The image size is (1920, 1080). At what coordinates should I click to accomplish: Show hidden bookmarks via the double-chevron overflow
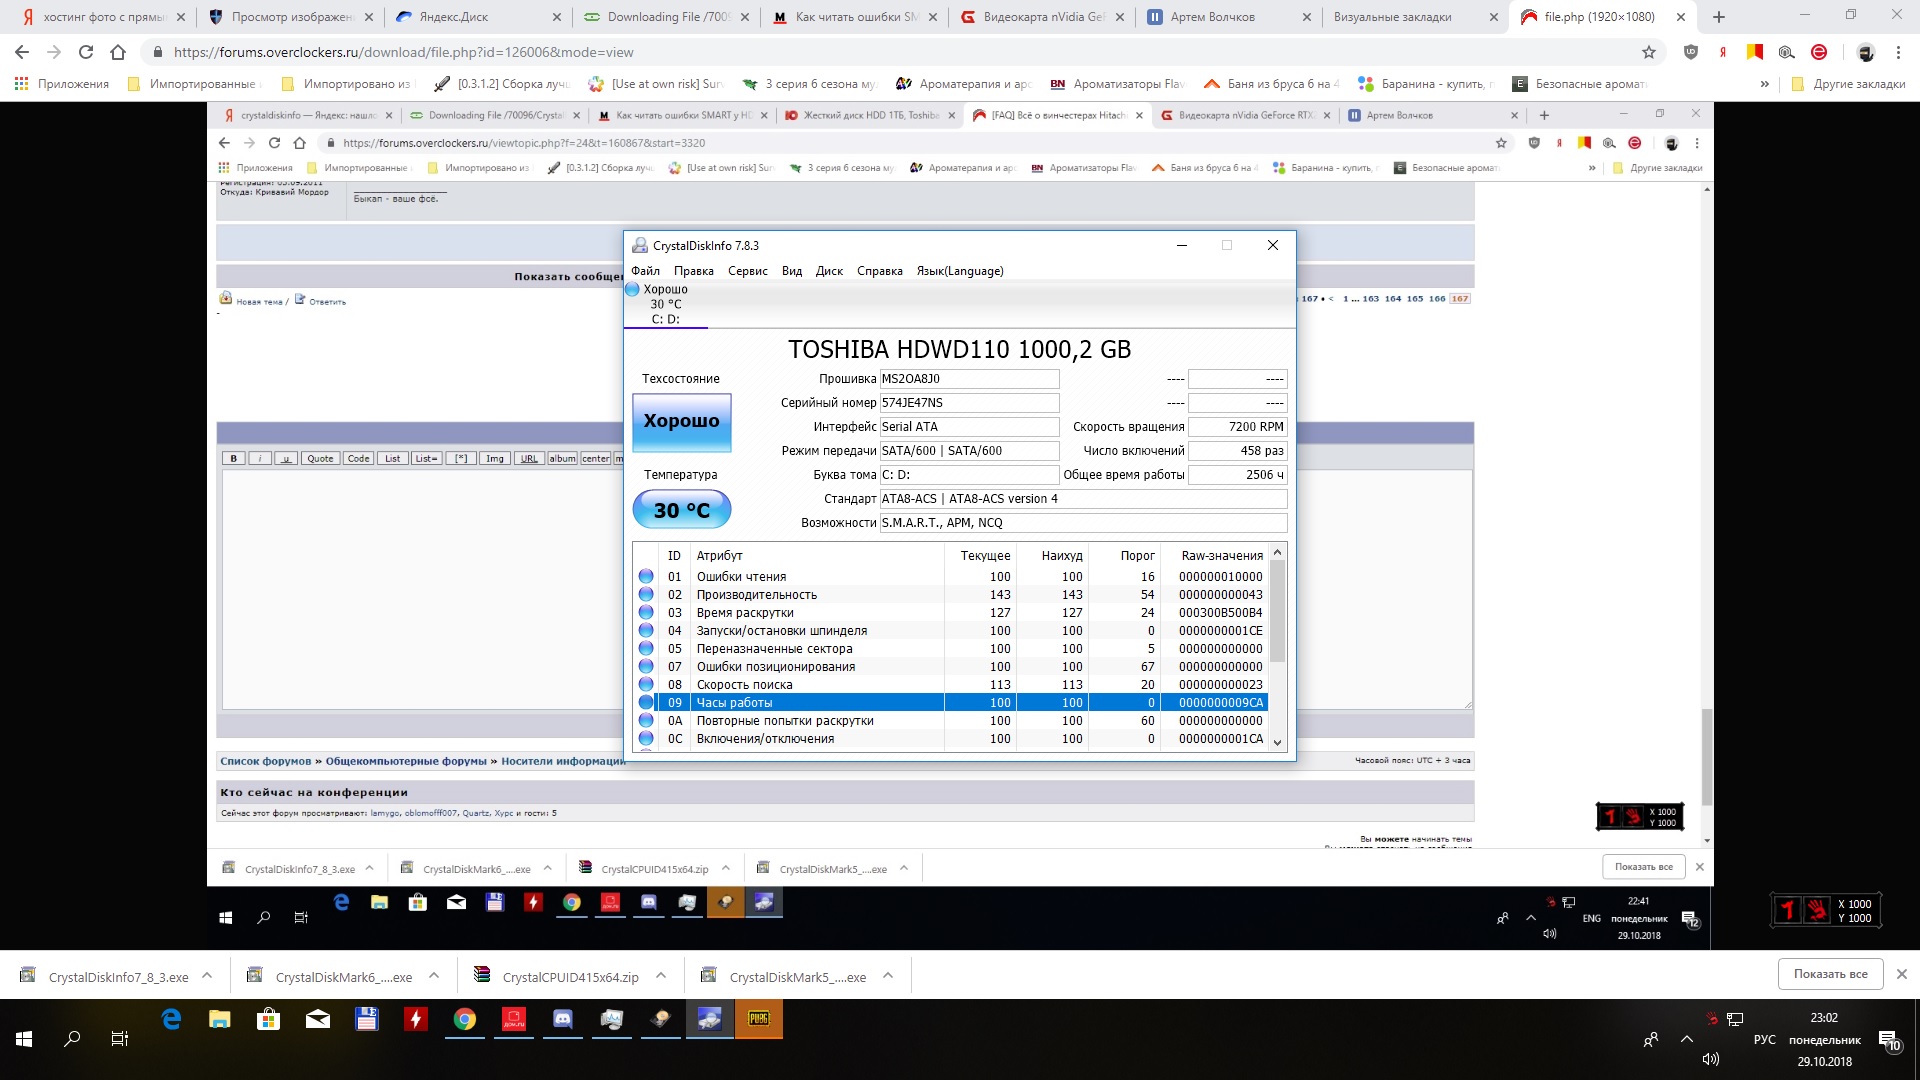pos(1764,84)
